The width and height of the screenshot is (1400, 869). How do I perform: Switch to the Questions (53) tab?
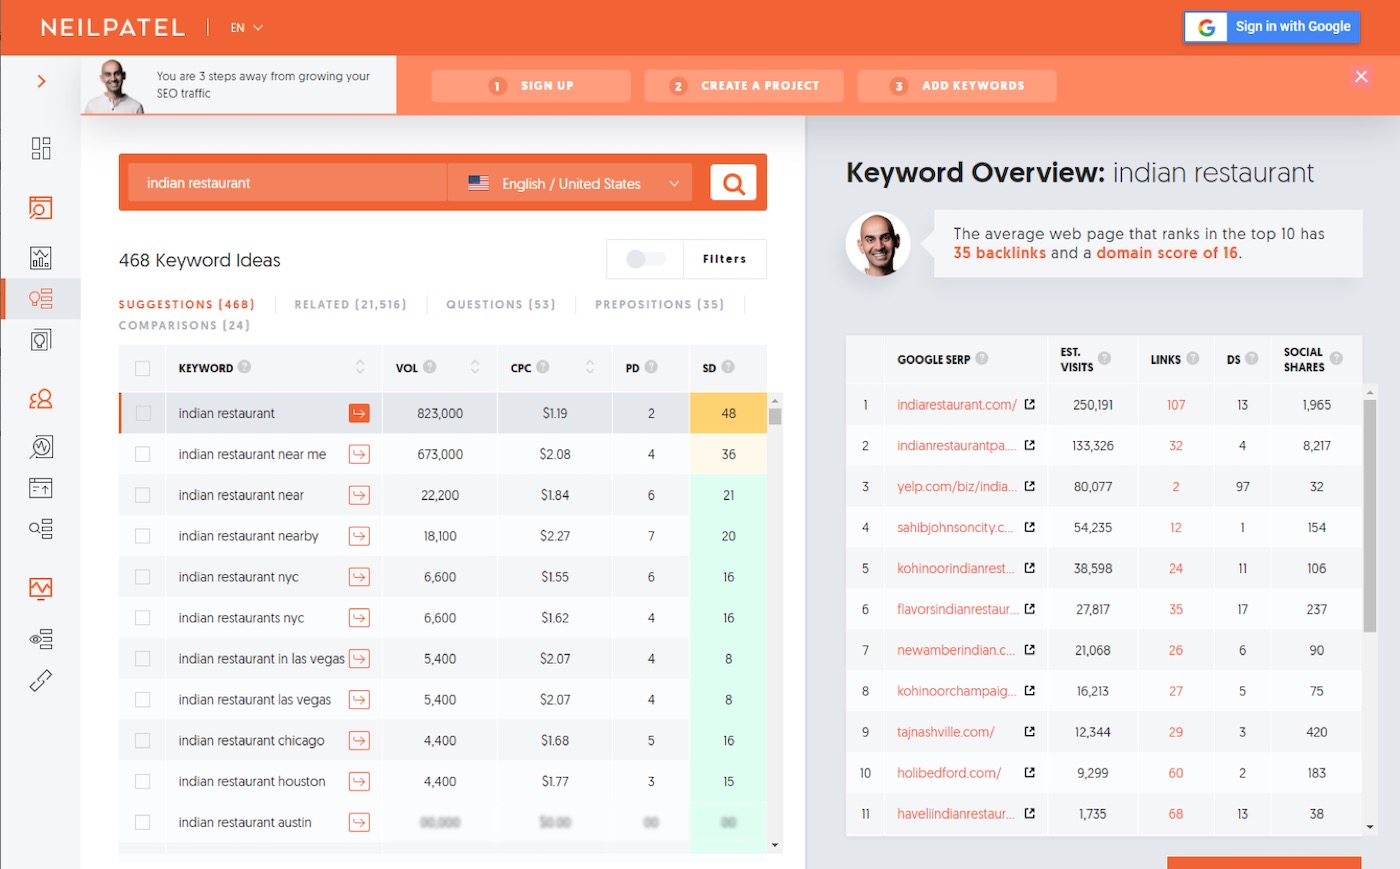(501, 304)
